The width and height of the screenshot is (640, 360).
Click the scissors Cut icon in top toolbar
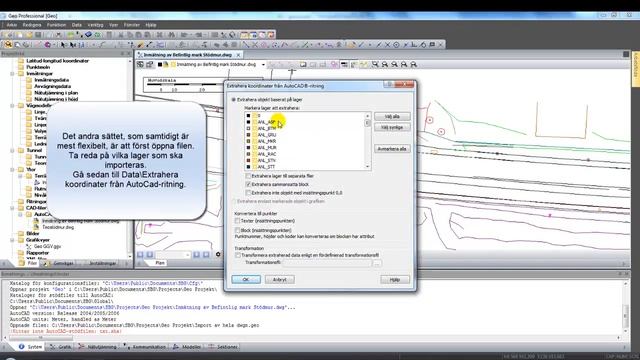tap(120, 35)
